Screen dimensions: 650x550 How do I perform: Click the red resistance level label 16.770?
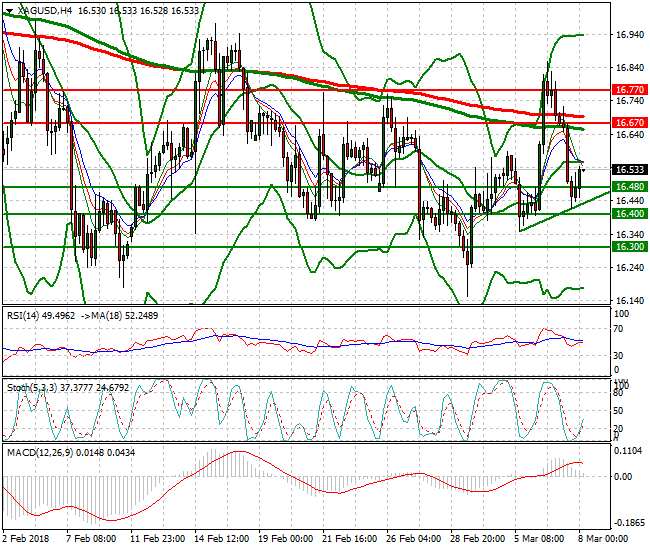pos(630,90)
